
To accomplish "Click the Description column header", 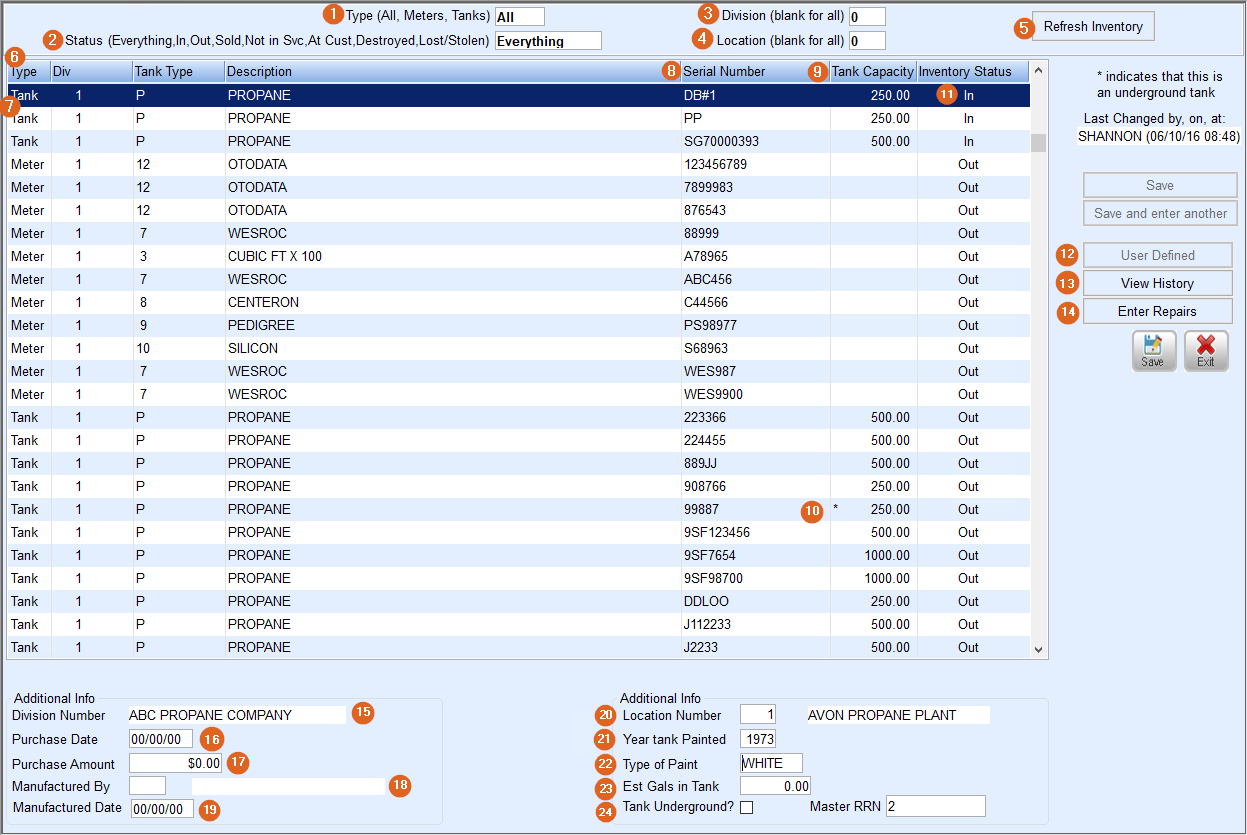I will 452,71.
